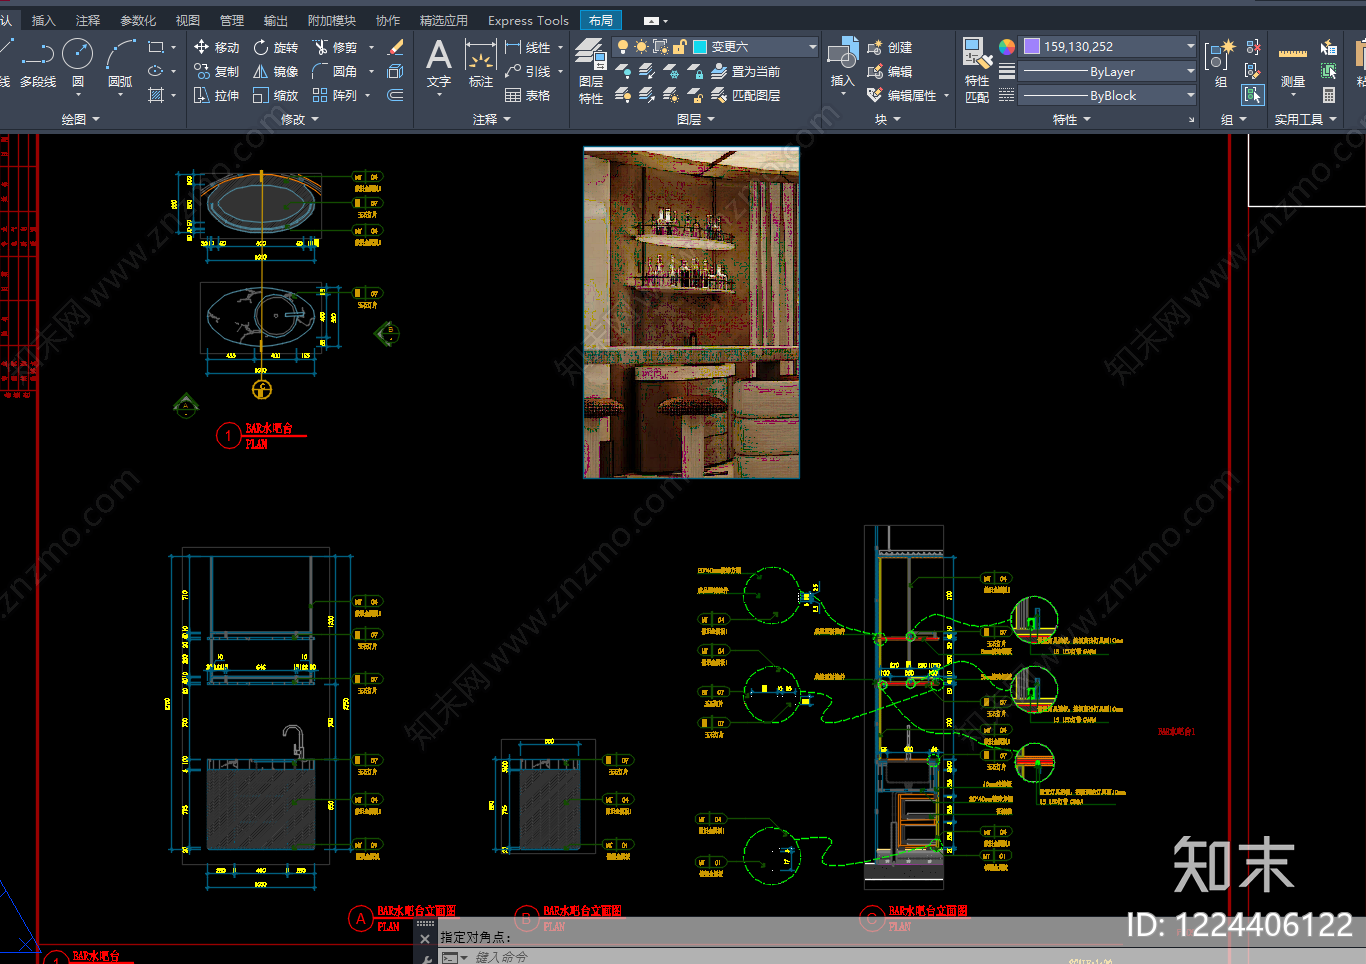
Task: Open the Text (文字) tool
Action: 439,64
